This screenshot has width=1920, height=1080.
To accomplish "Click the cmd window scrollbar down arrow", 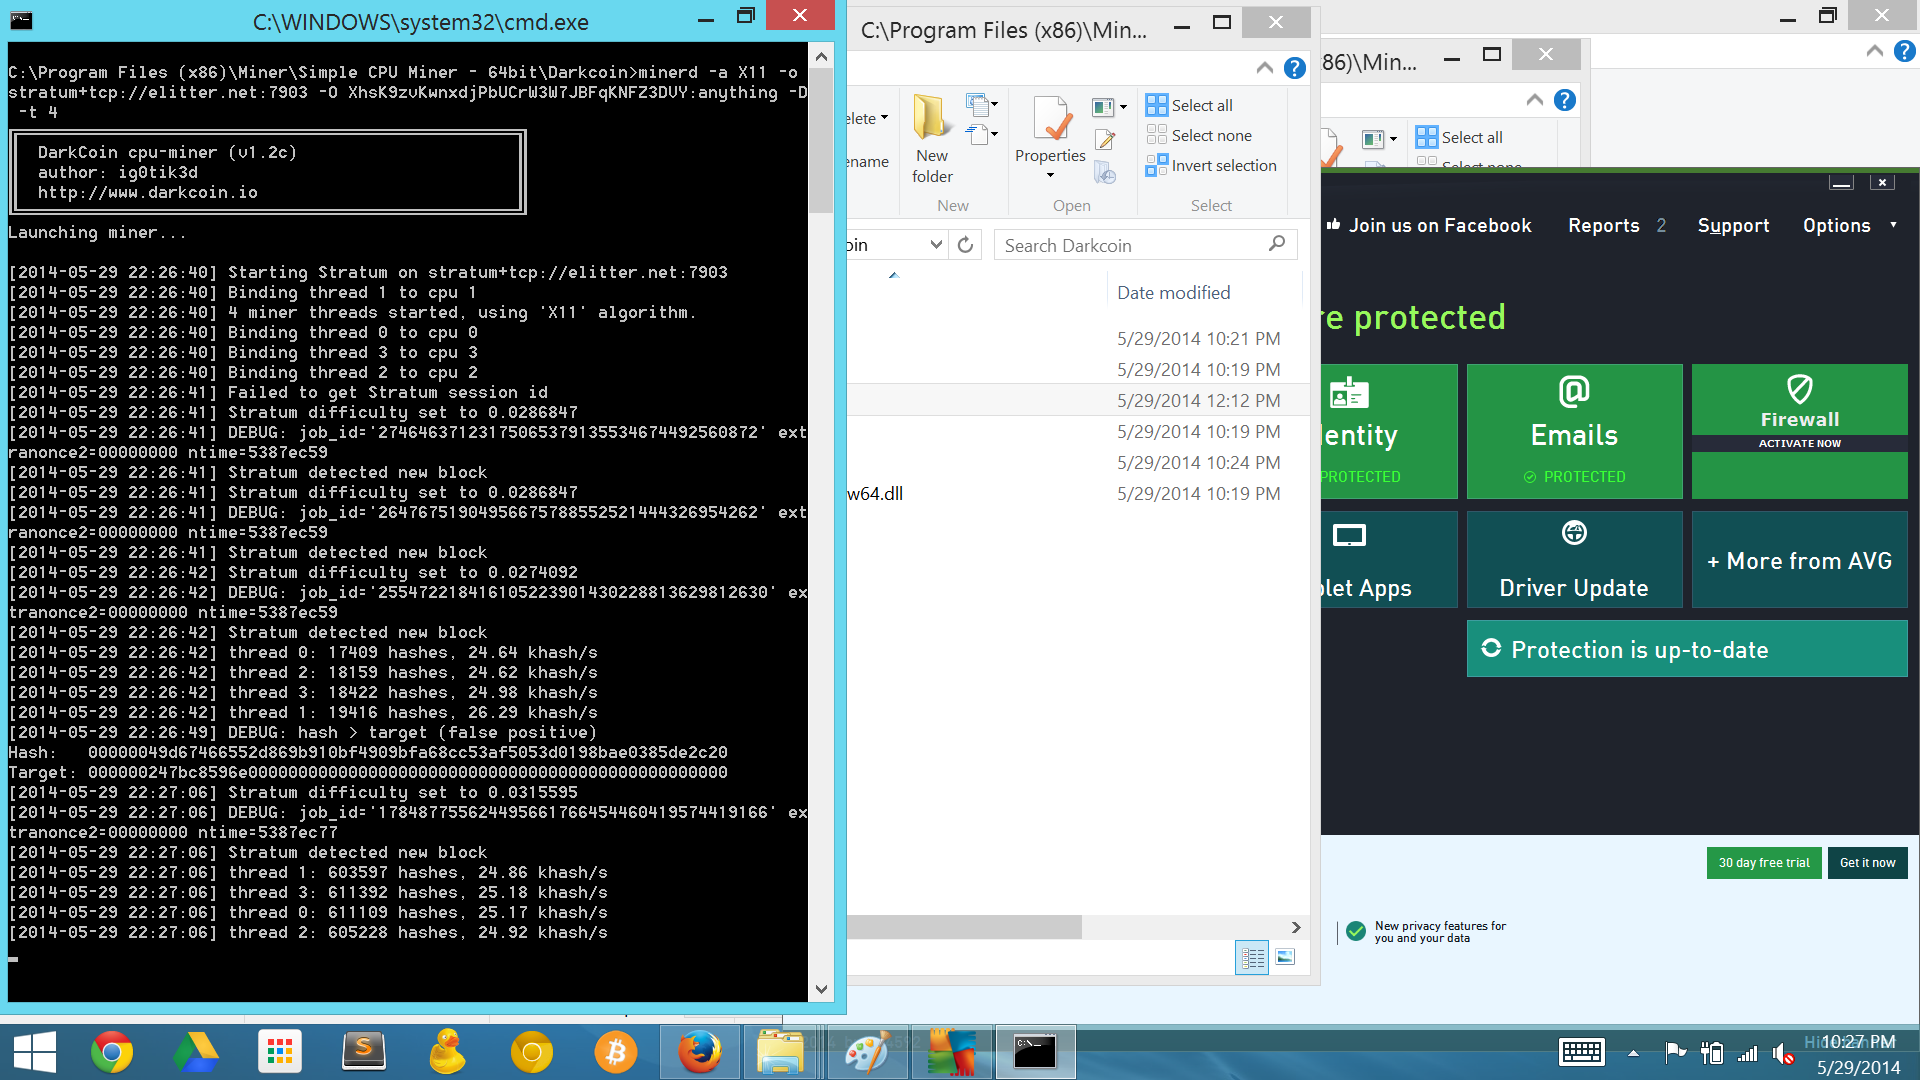I will tap(821, 989).
